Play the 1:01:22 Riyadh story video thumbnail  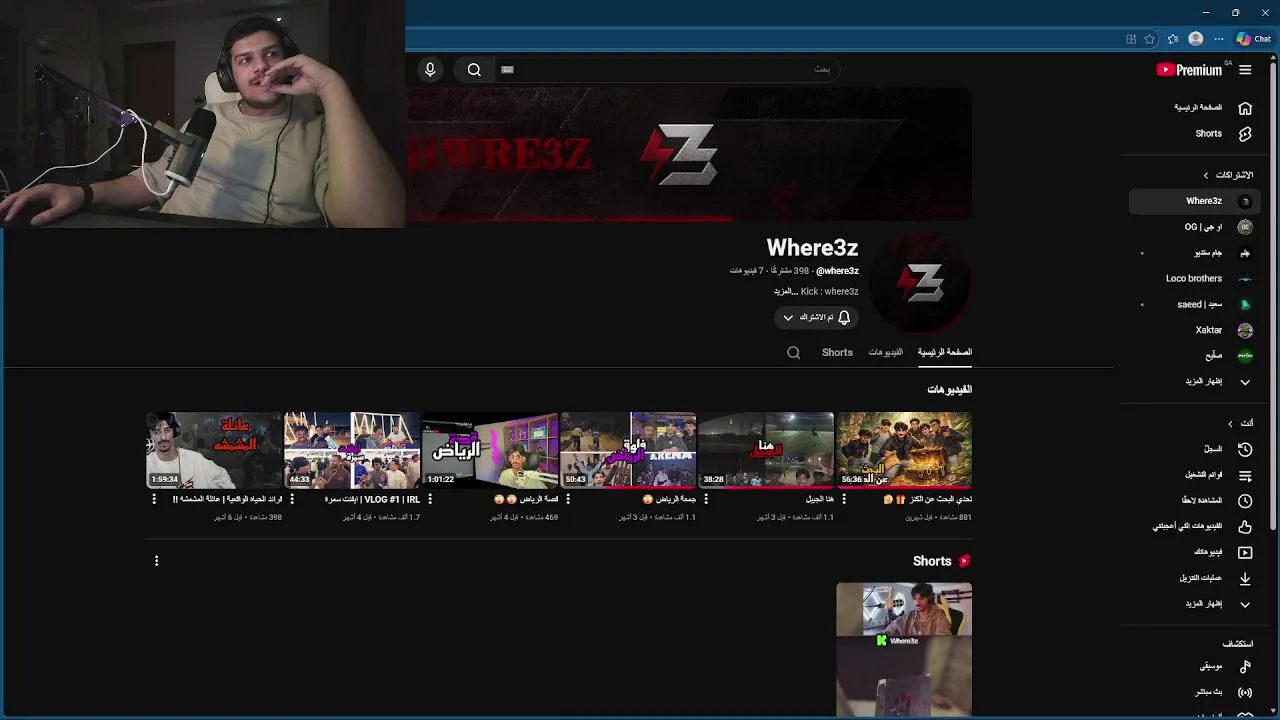pos(490,450)
